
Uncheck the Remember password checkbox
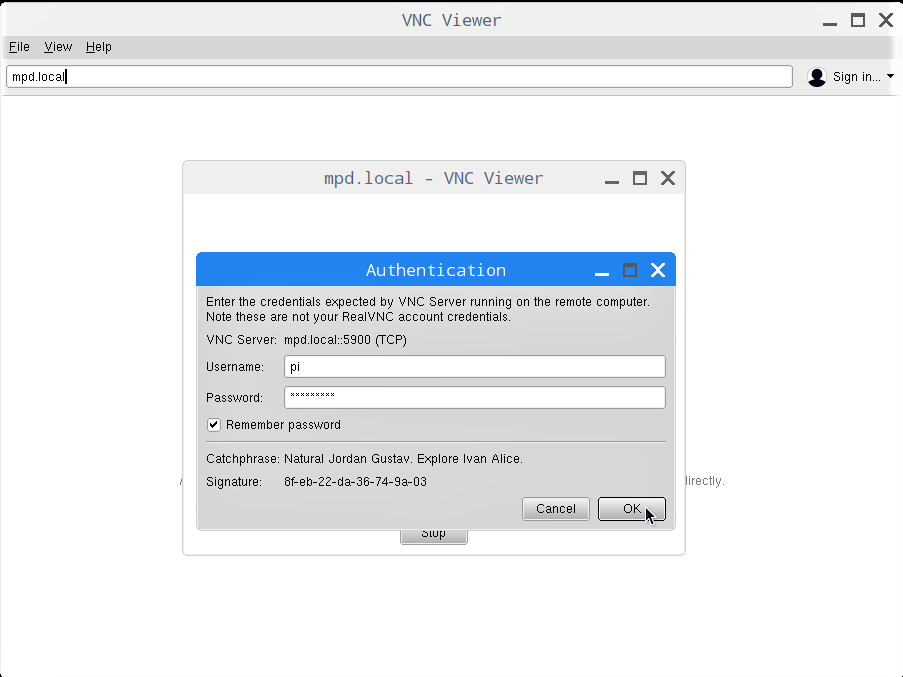point(214,425)
